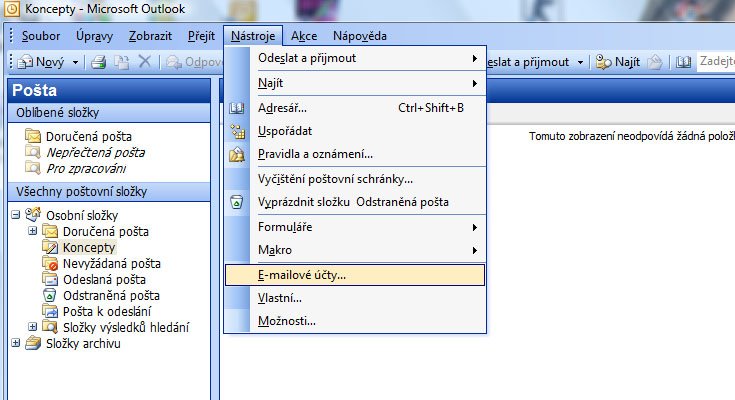Screen dimensions: 735x400
Task: Click into the Zadejte contact search field
Action: [716, 61]
